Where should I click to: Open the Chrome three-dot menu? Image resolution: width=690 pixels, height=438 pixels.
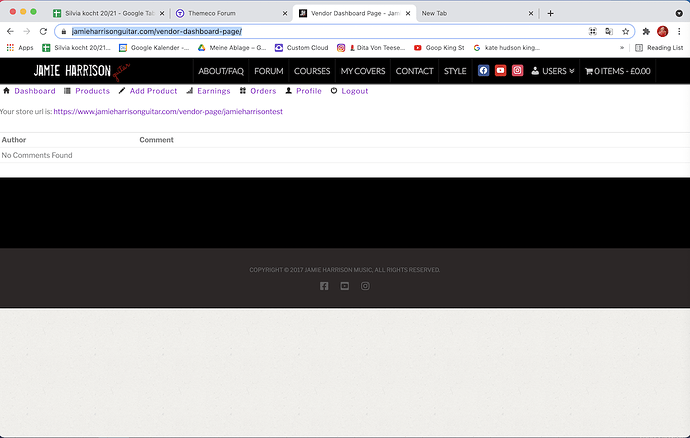[x=679, y=31]
